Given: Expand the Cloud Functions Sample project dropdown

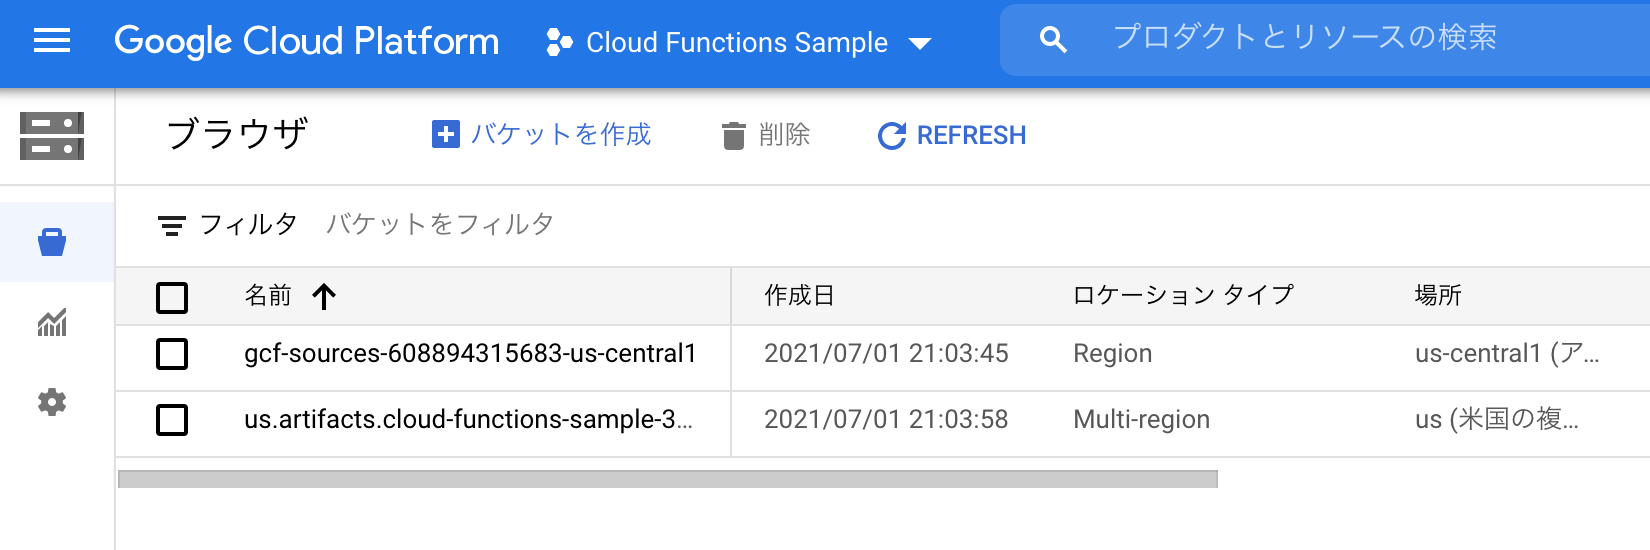Looking at the screenshot, I should 920,43.
